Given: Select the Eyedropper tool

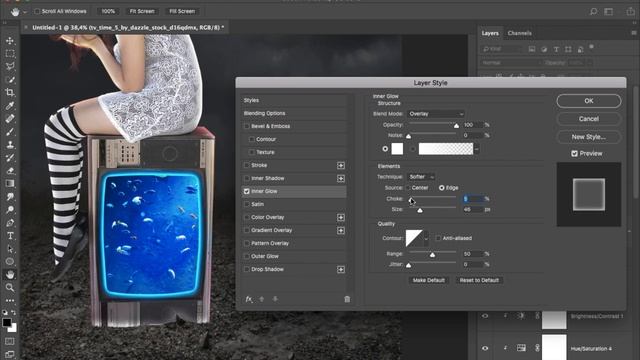Looking at the screenshot, I should 10,106.
